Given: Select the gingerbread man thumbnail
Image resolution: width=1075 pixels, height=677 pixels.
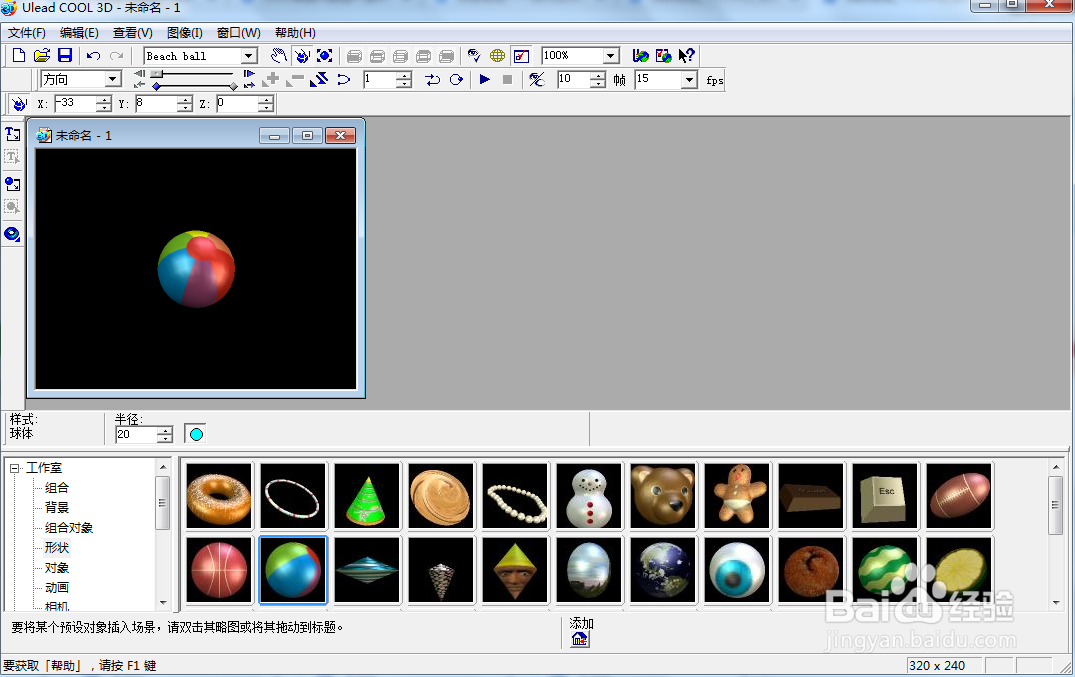Looking at the screenshot, I should tap(737, 496).
